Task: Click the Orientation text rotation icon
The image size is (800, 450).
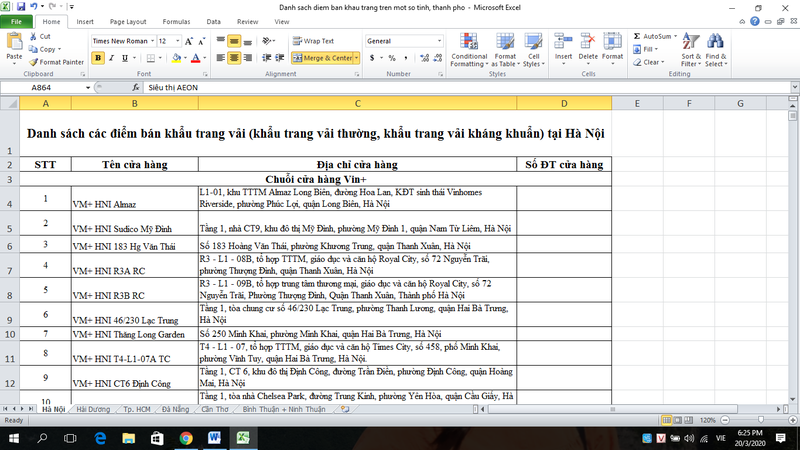Action: 266,41
